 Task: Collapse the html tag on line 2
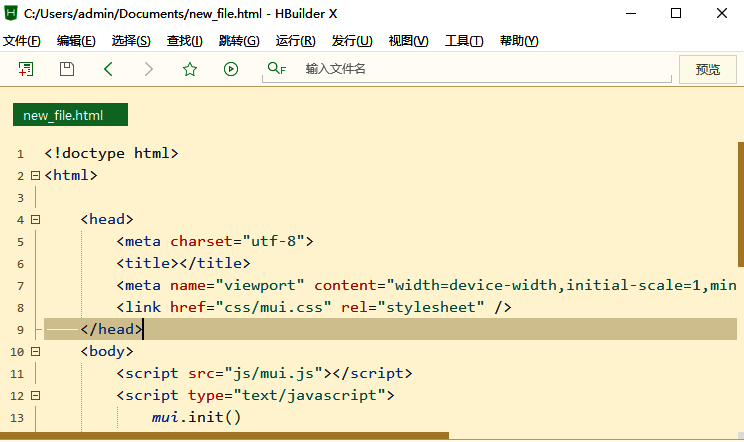point(35,175)
